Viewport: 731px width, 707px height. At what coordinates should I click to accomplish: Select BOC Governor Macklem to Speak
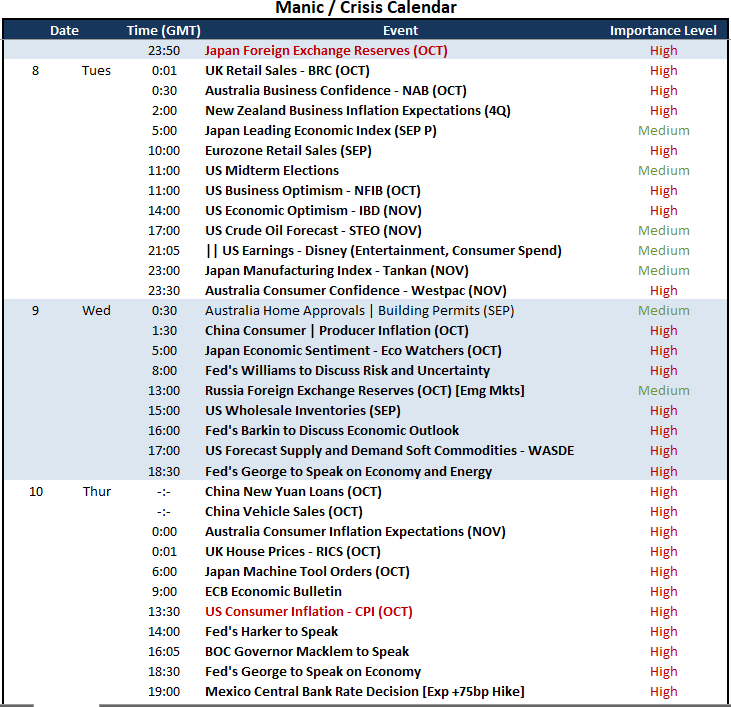[x=307, y=652]
